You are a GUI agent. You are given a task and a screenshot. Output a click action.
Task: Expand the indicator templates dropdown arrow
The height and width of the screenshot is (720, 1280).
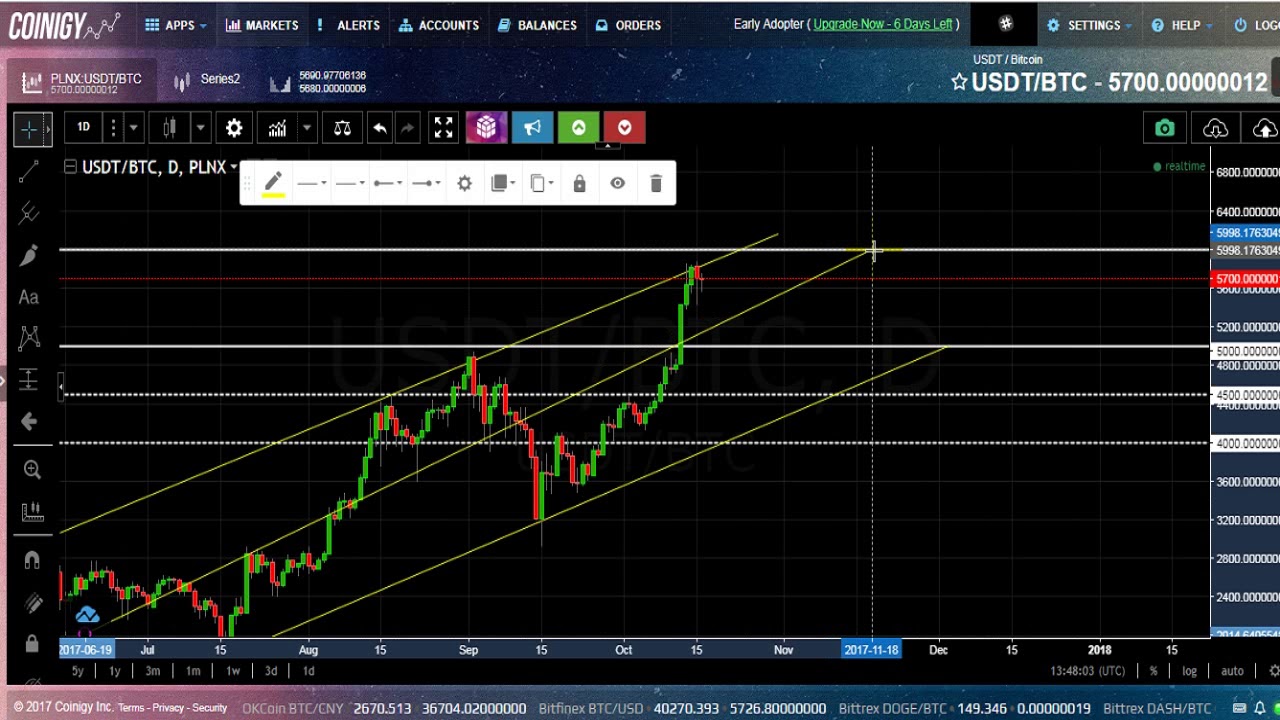[307, 128]
